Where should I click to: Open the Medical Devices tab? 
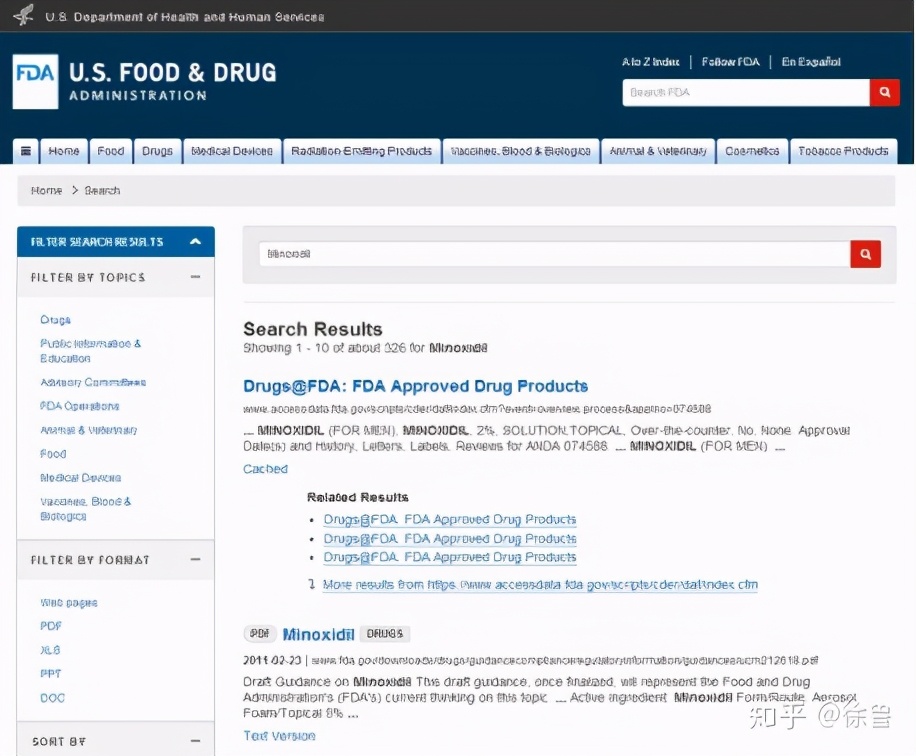tap(232, 151)
